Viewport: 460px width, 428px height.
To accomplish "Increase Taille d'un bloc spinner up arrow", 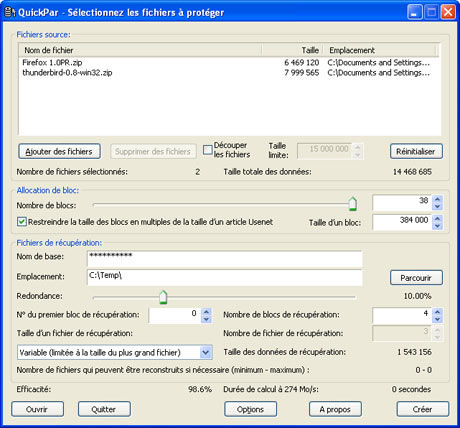I will tap(437, 219).
